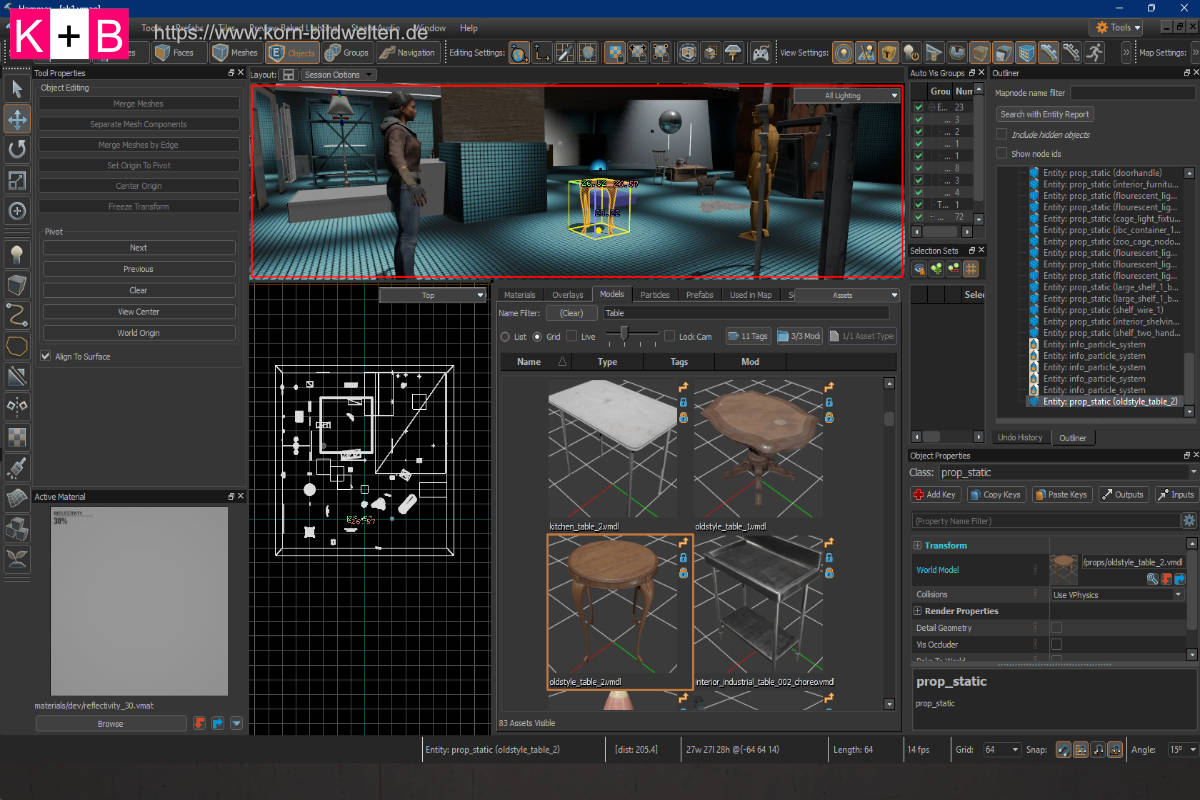Expand the Transform property group

point(917,546)
